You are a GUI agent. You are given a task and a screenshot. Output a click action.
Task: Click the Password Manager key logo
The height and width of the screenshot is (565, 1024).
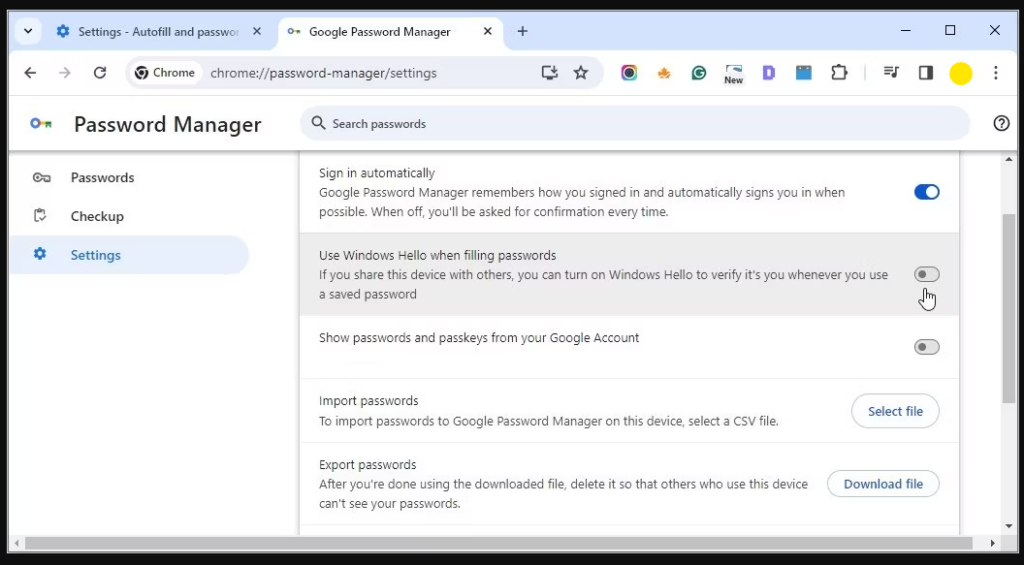pyautogui.click(x=41, y=123)
